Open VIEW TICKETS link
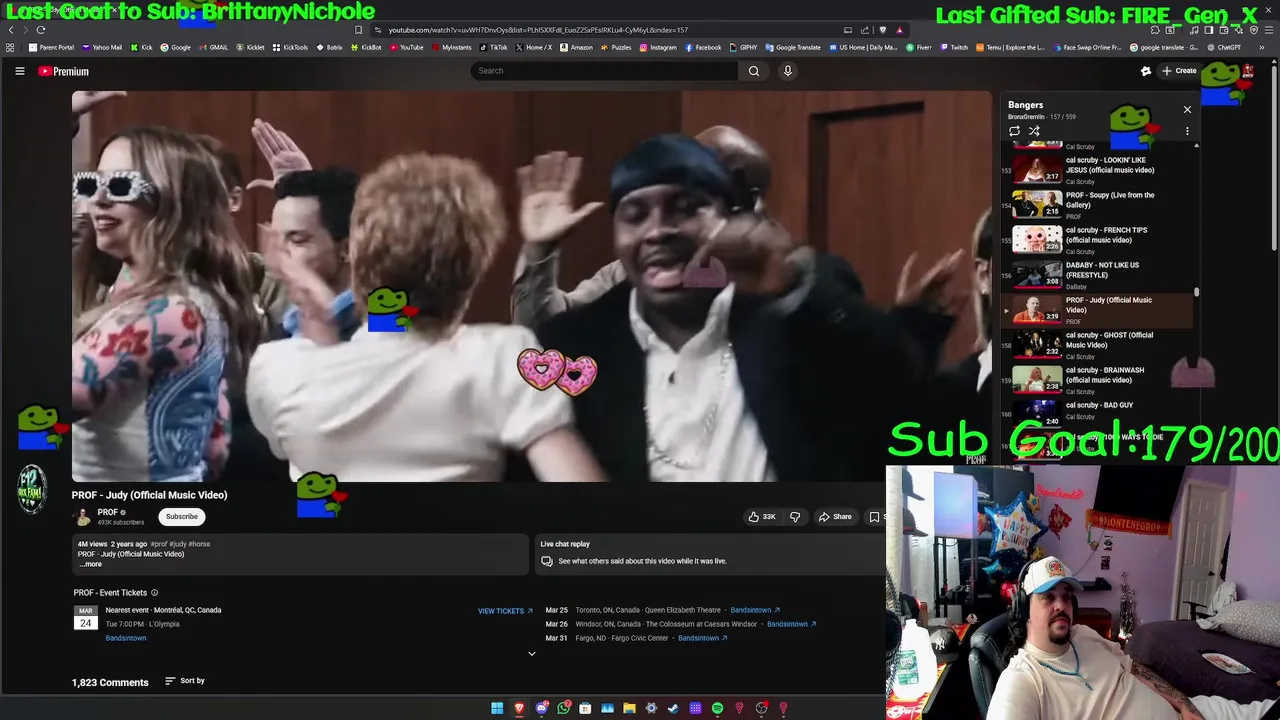Screen dimensions: 1280x720 tap(505, 611)
